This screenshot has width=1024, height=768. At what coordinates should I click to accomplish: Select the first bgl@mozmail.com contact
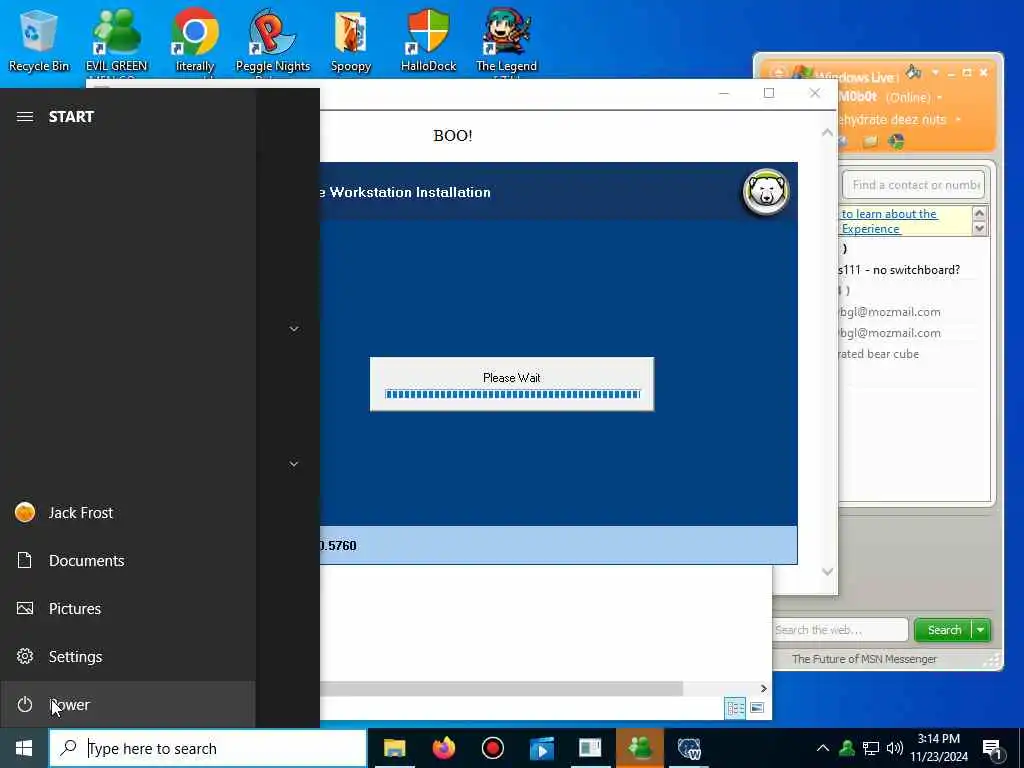[x=890, y=312]
